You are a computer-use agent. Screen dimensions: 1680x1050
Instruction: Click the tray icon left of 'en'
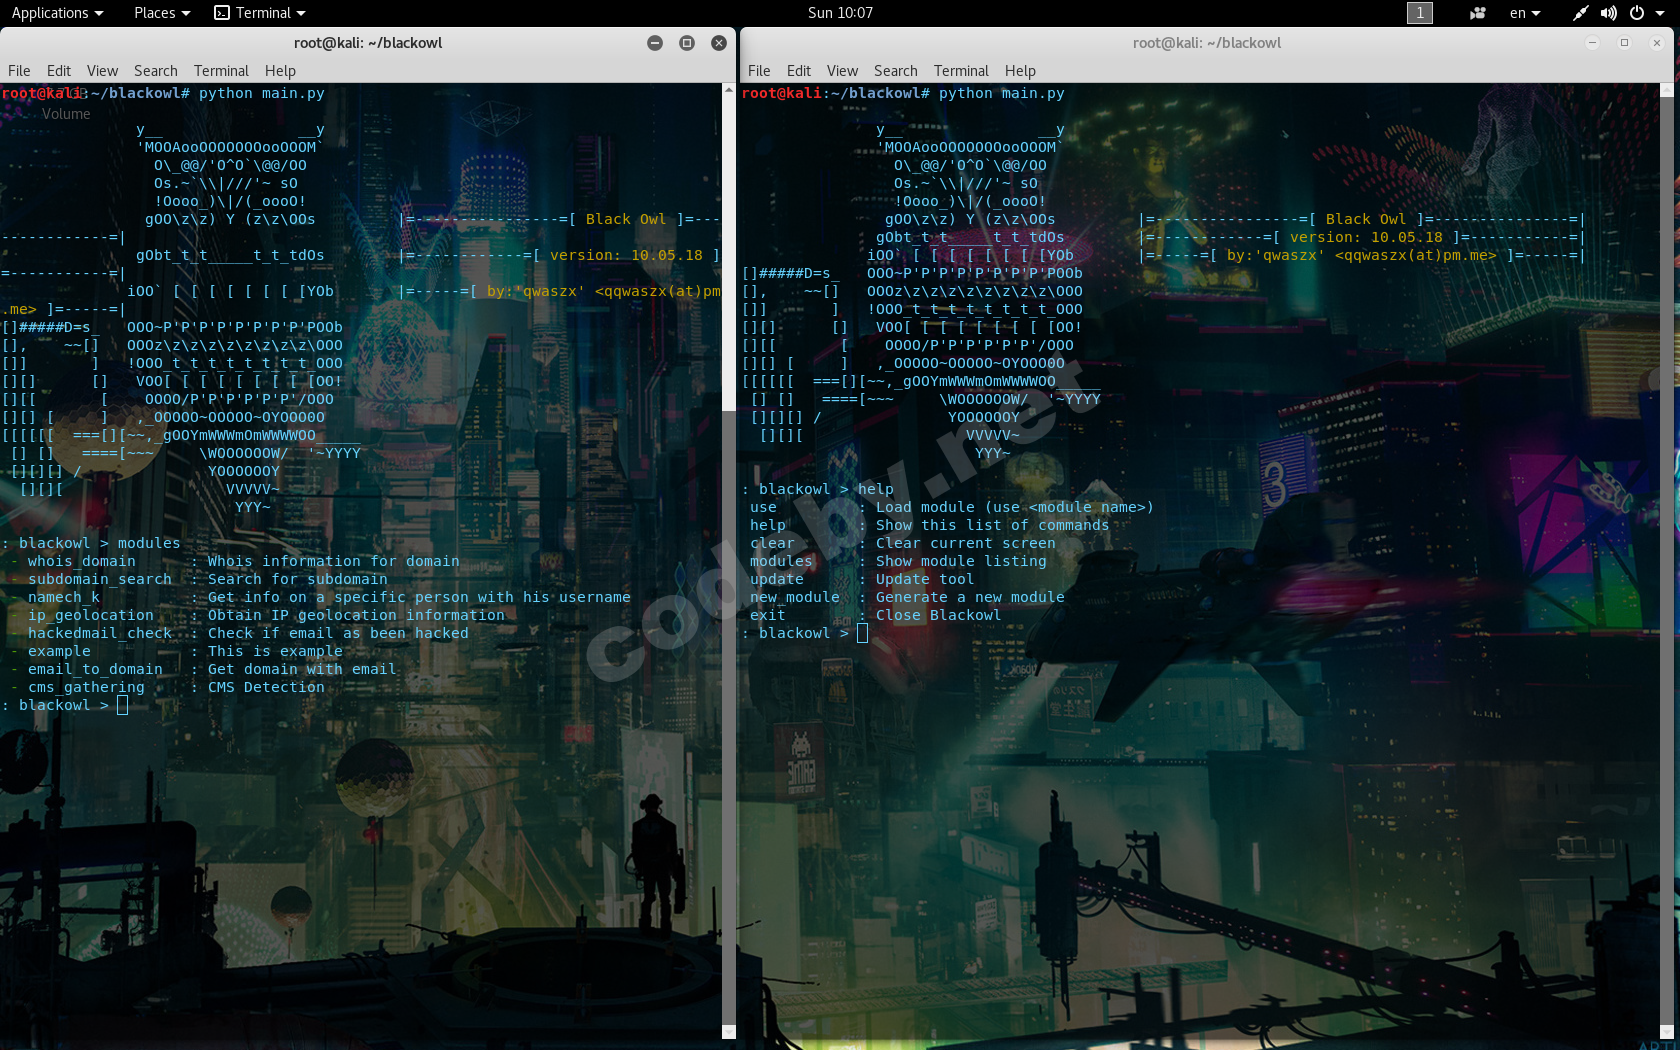pos(1477,13)
